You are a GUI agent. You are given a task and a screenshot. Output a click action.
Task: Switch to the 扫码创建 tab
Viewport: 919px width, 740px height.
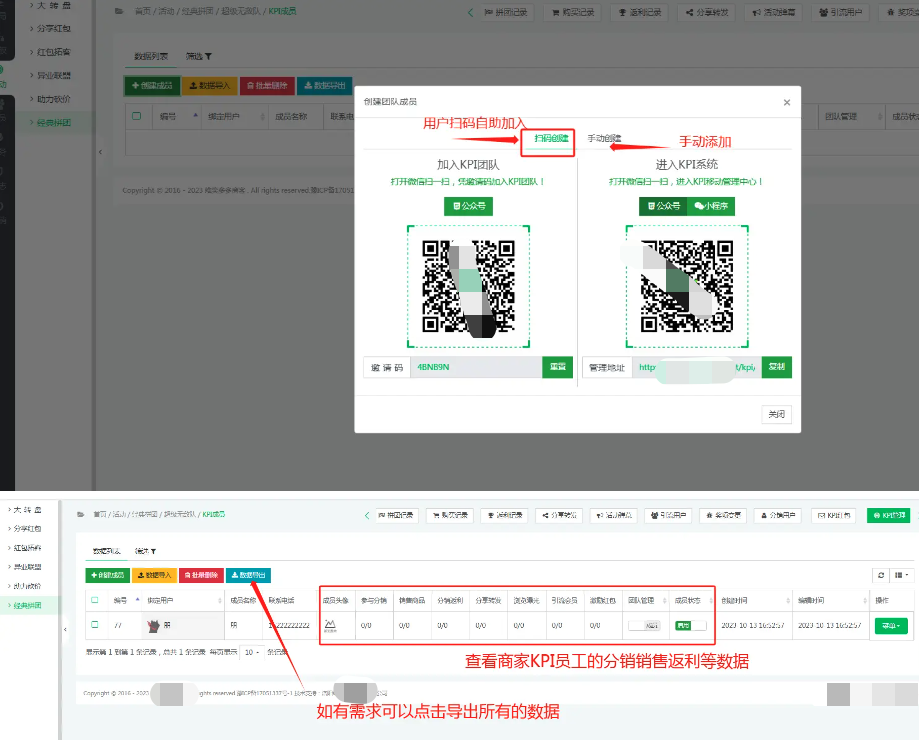tap(551, 138)
